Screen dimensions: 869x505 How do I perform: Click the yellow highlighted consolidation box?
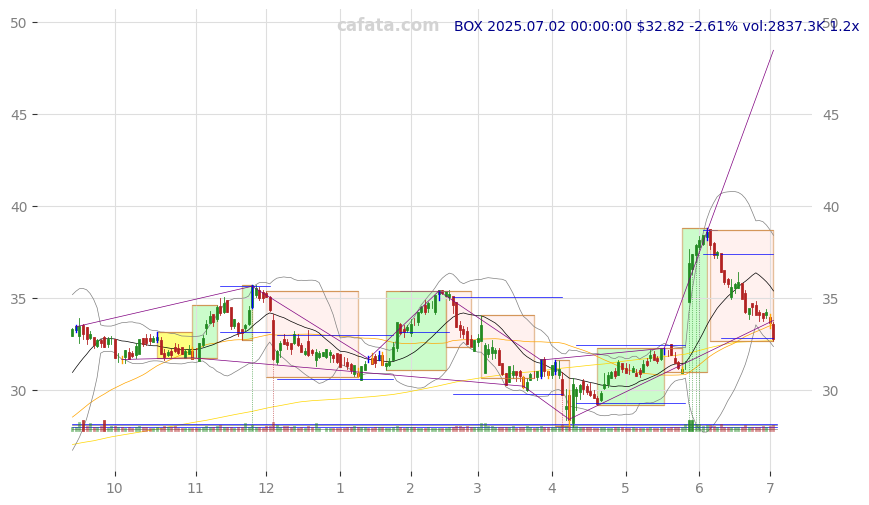[175, 345]
